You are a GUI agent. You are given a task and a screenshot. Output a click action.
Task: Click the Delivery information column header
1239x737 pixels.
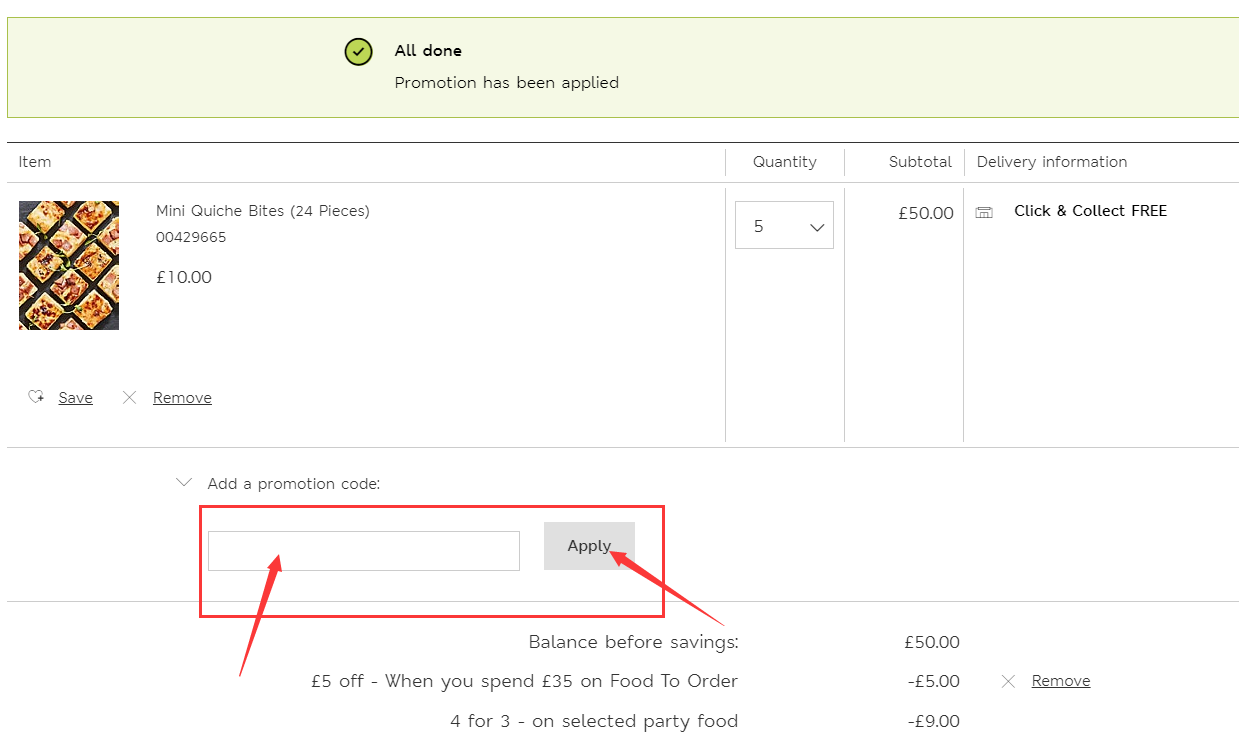coord(1051,162)
